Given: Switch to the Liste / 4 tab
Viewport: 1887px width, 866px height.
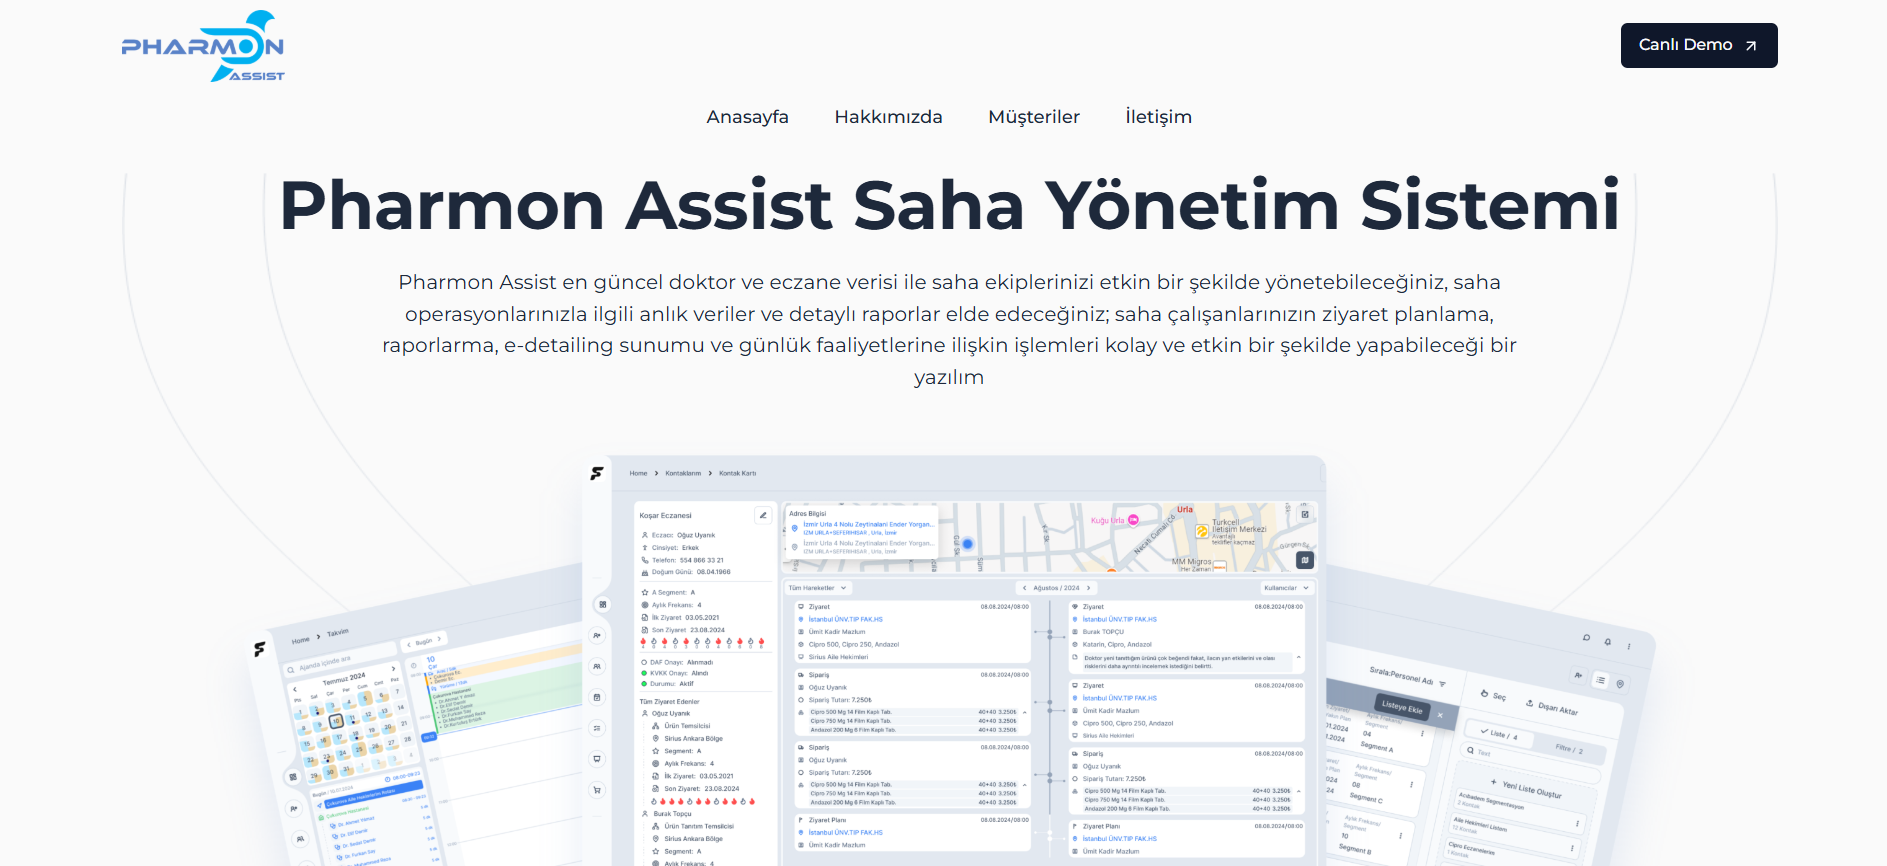Looking at the screenshot, I should click(1499, 734).
